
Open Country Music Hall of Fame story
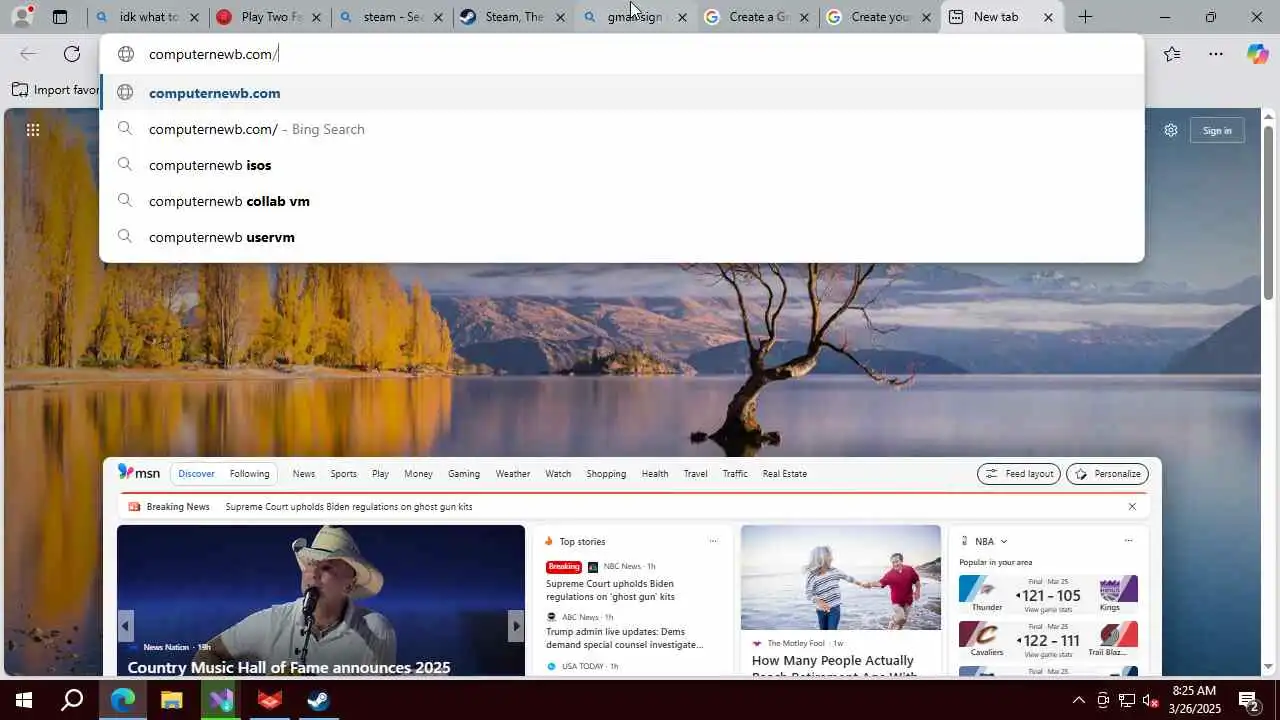pos(289,667)
